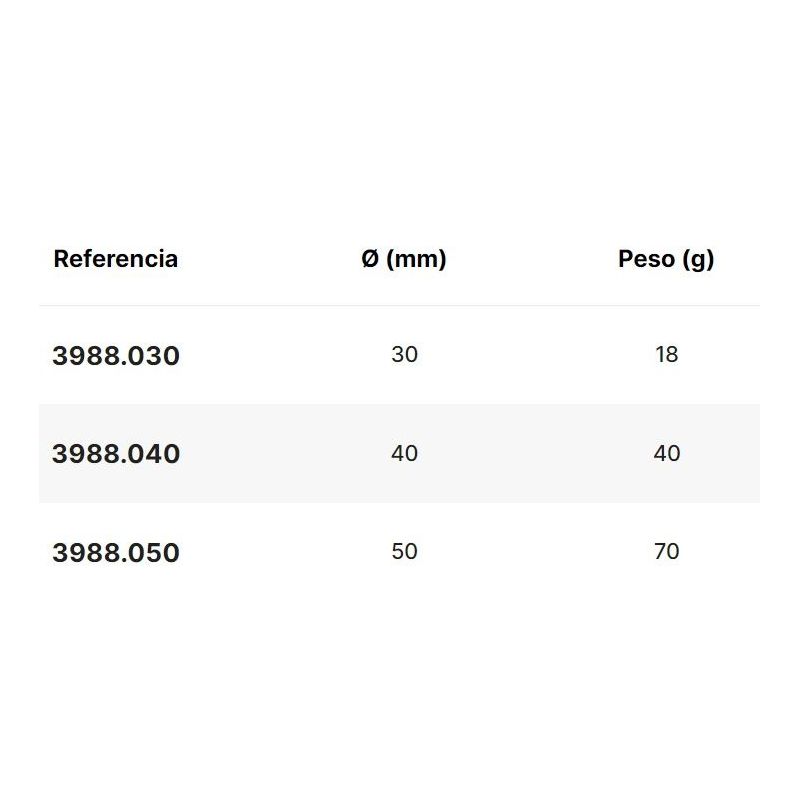Click the "(mm)" unit label

pos(417,259)
